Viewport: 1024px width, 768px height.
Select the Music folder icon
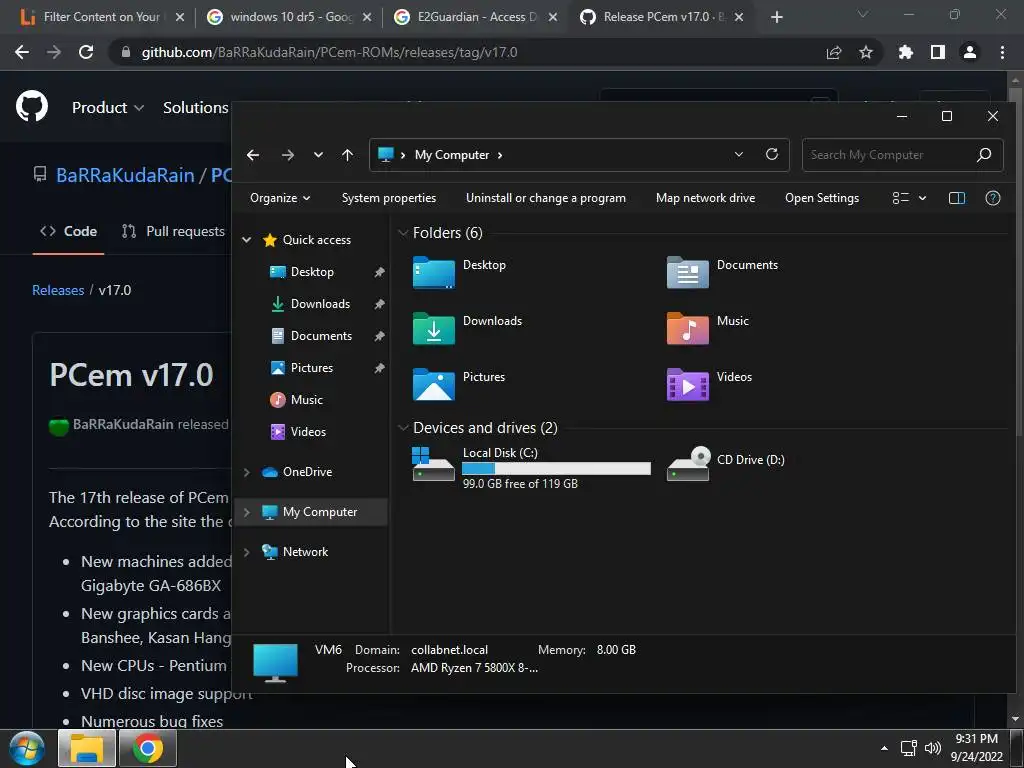(688, 328)
